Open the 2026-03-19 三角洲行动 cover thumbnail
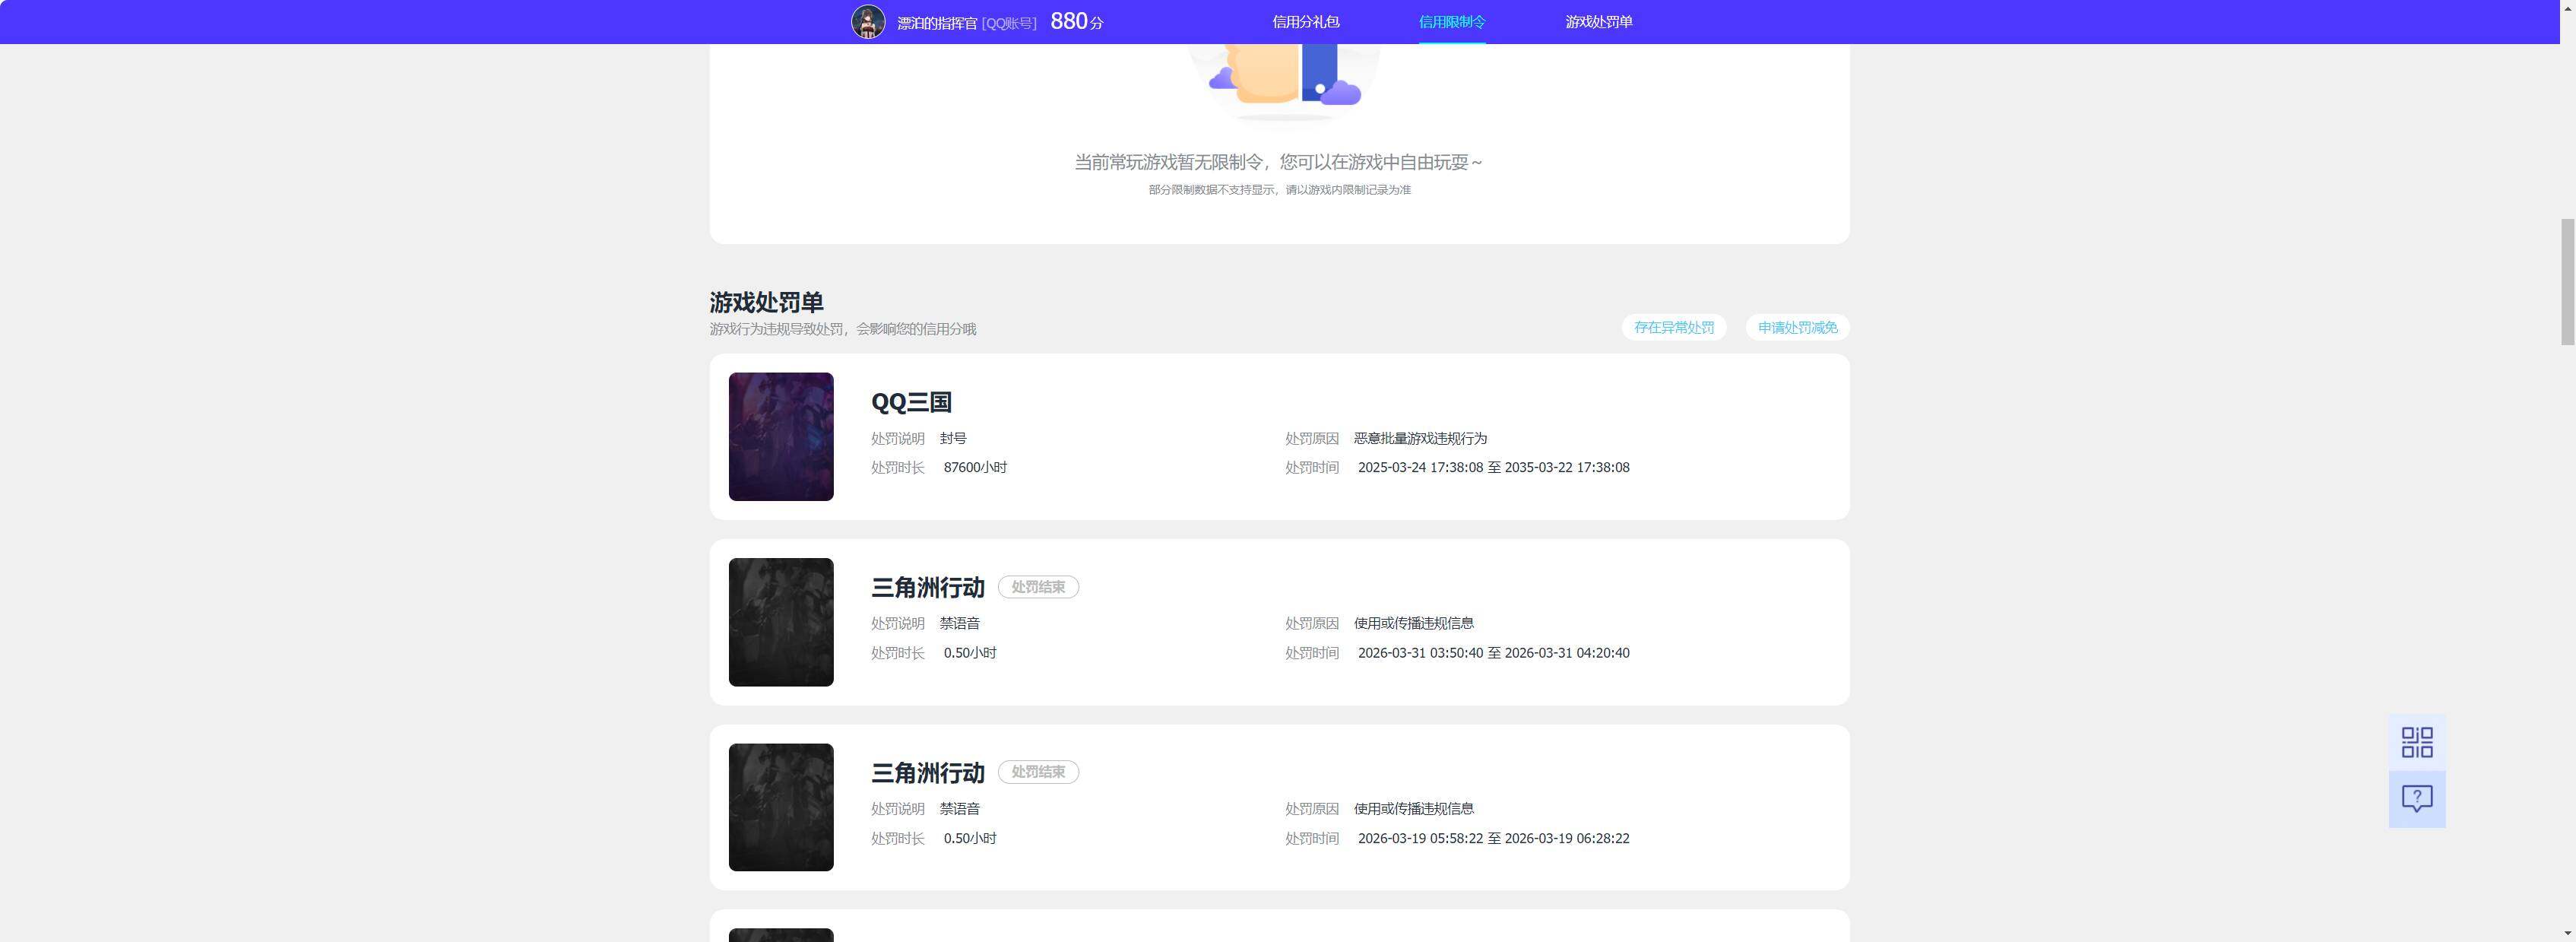The height and width of the screenshot is (942, 2576). click(x=781, y=807)
